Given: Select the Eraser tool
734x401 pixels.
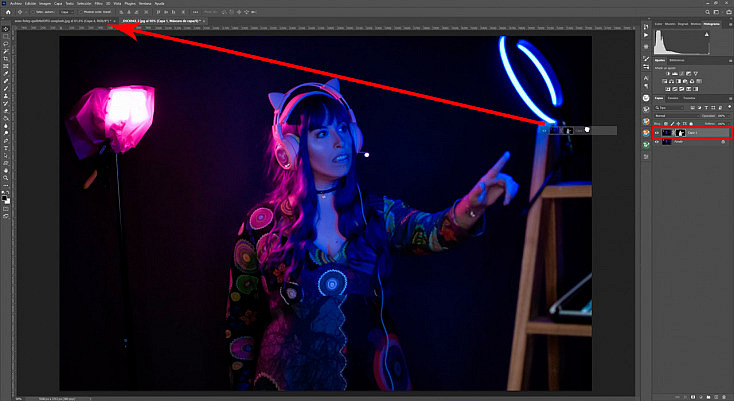Looking at the screenshot, I should coord(6,111).
